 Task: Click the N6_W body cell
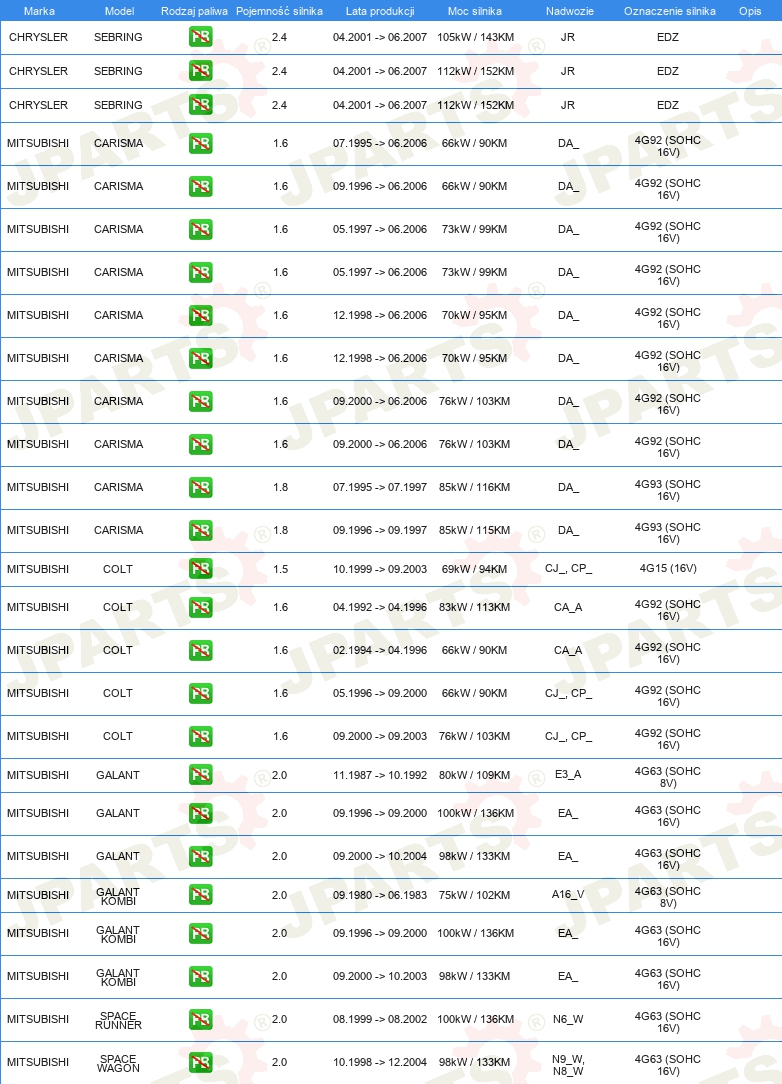[568, 1019]
